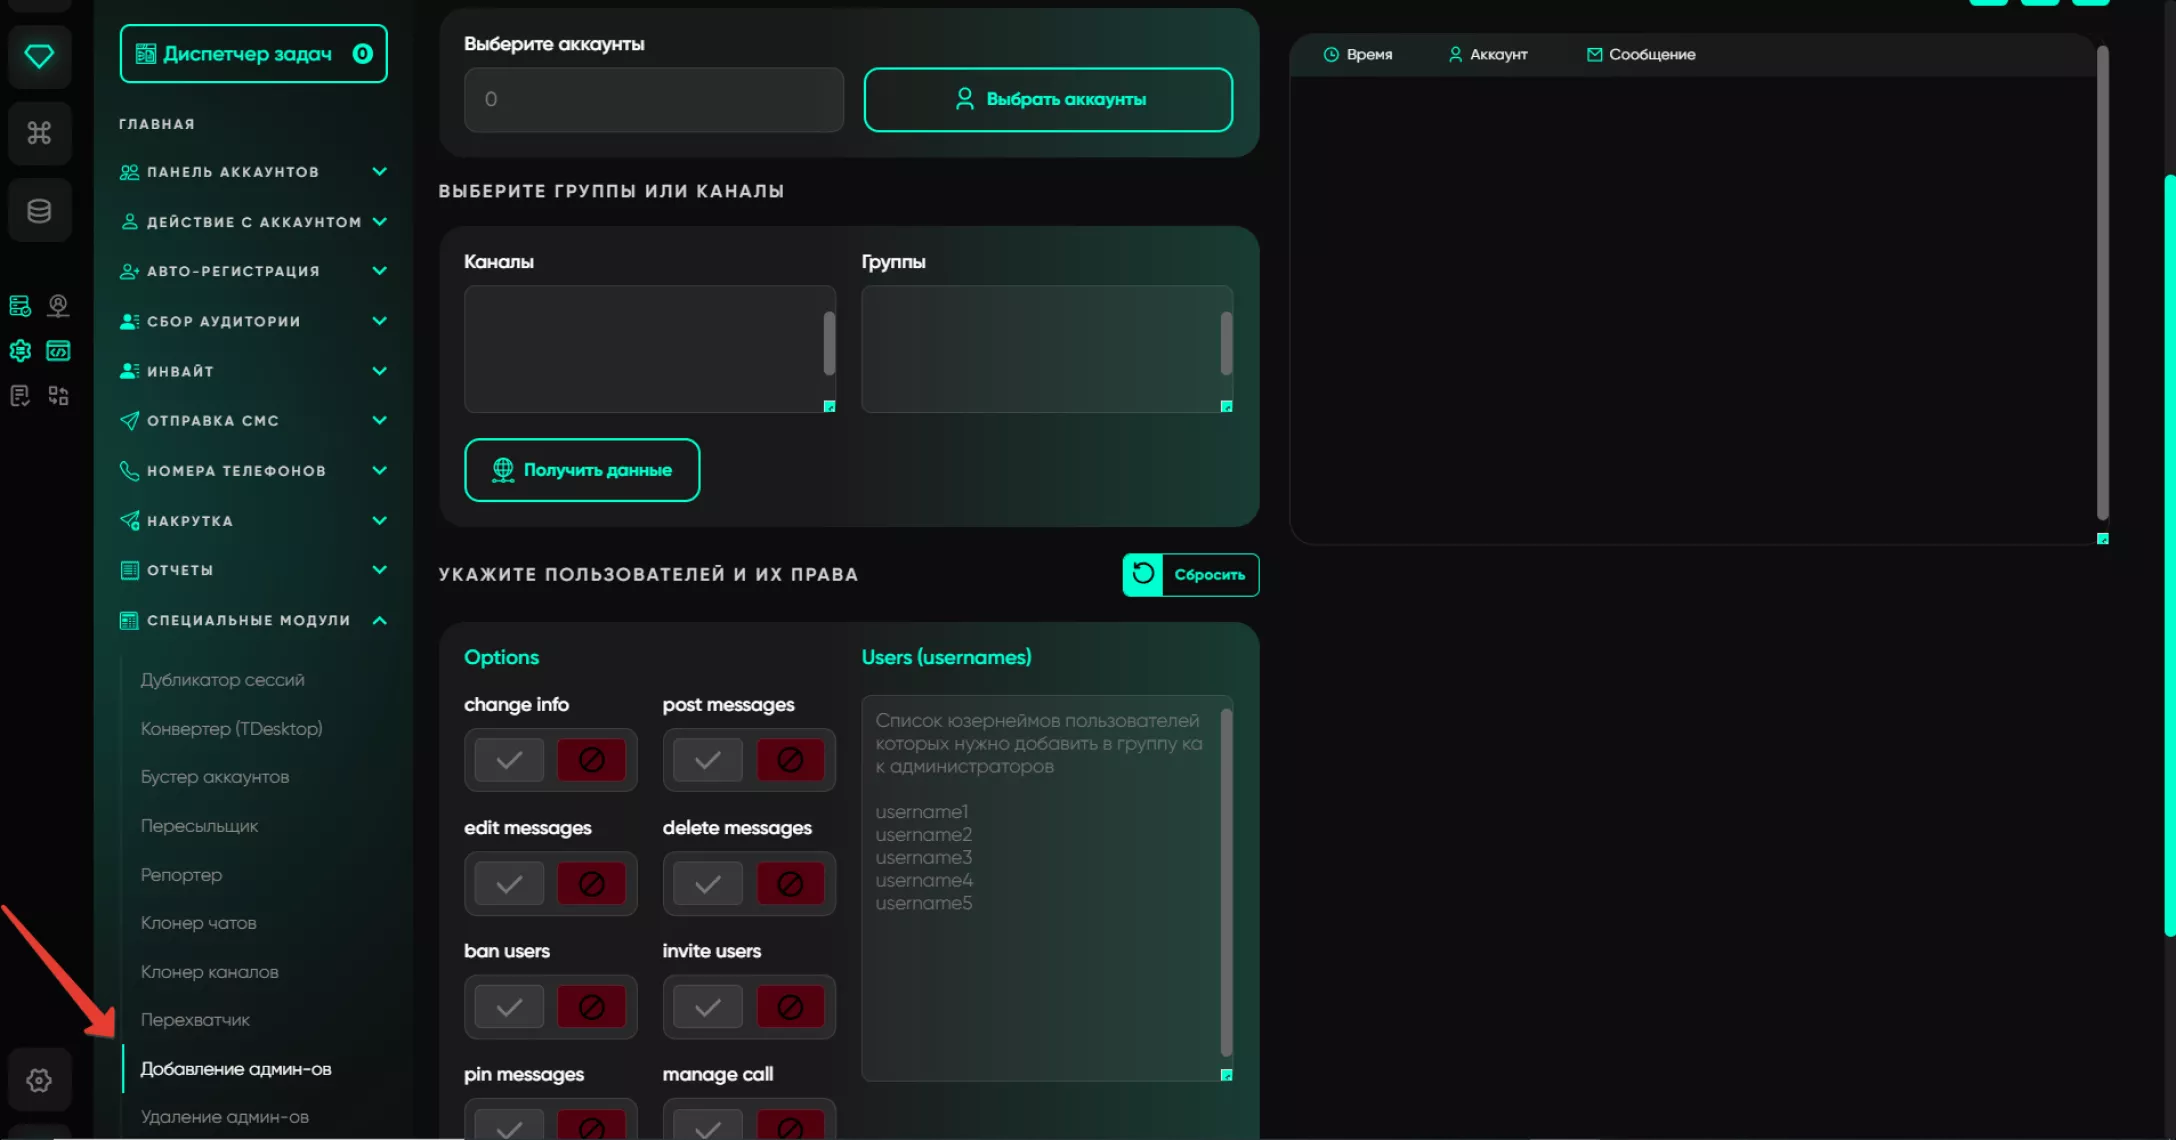Expand Действие с аккаунтом chevron
Screen dimensions: 2176x1140
(x=380, y=222)
